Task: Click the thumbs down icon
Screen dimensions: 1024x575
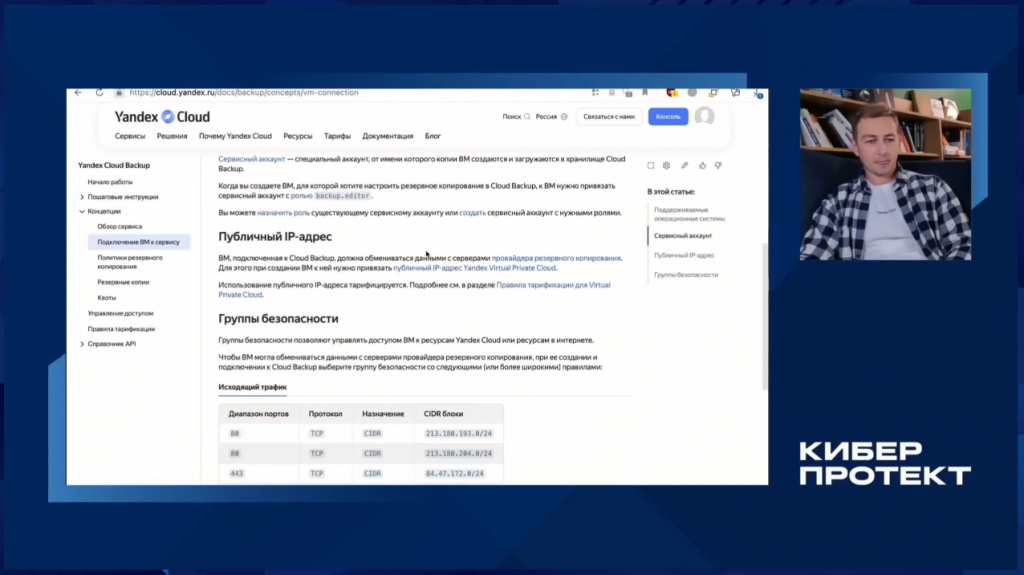Action: pos(718,166)
